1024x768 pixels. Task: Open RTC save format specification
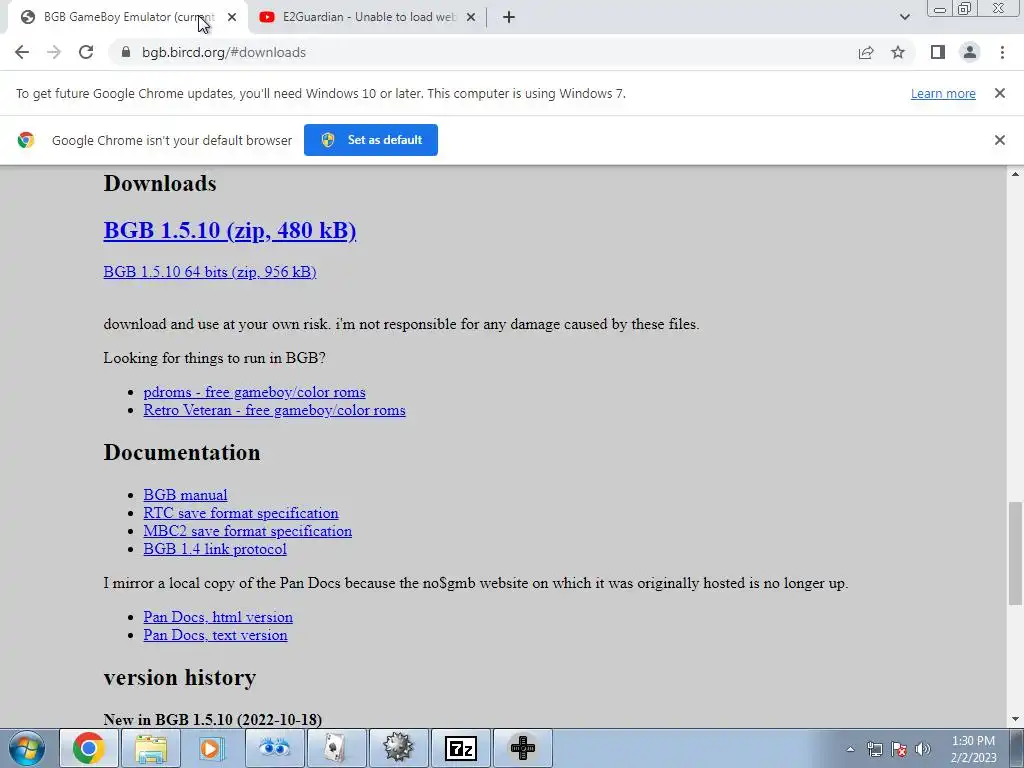[241, 513]
